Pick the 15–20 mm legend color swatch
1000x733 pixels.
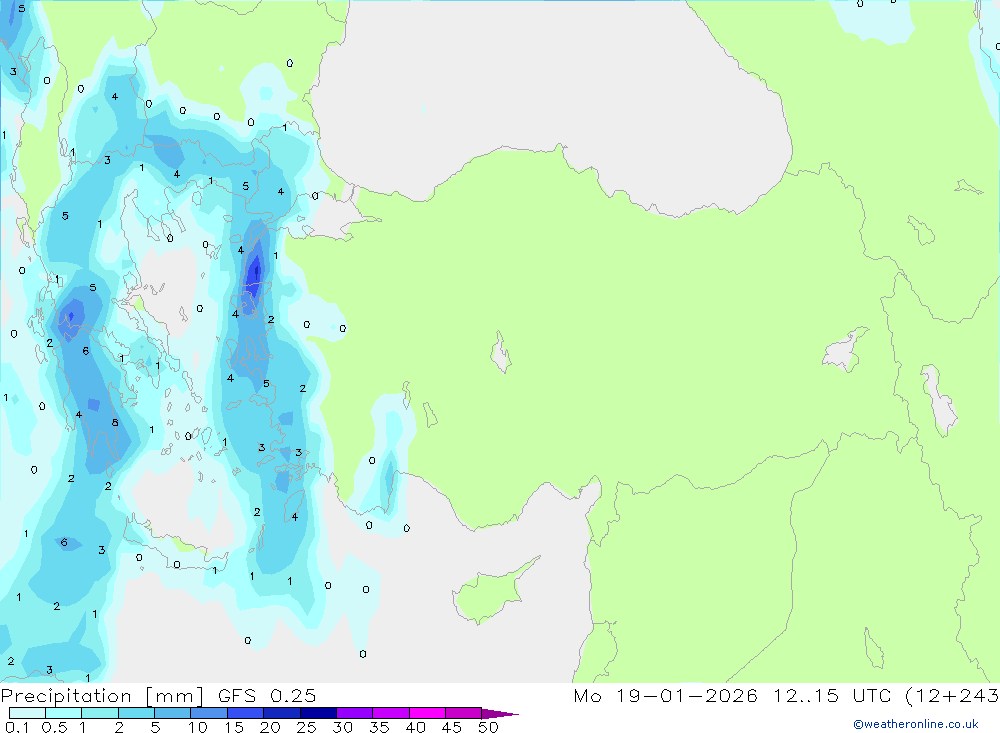246,713
